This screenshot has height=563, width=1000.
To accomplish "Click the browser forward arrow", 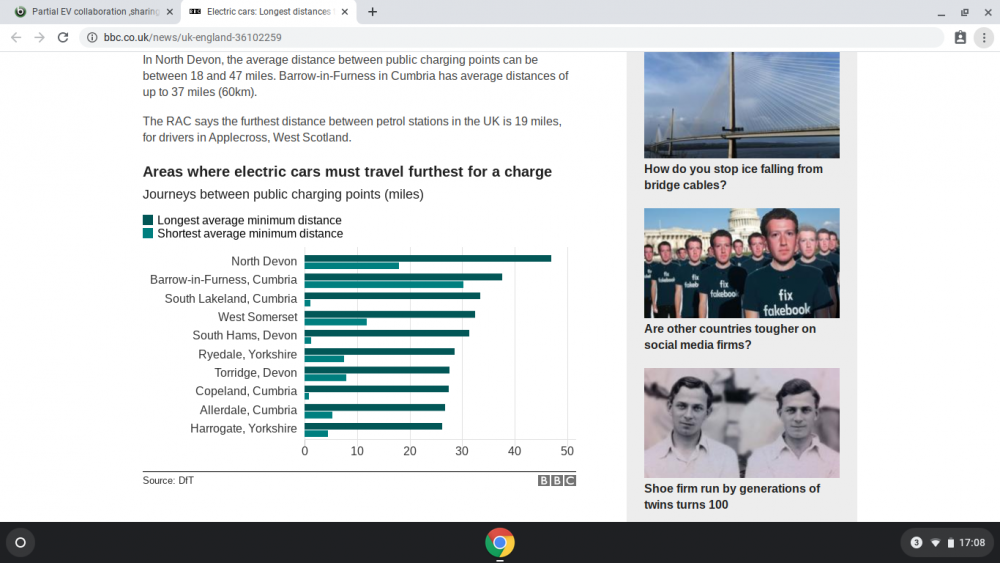I will [40, 38].
